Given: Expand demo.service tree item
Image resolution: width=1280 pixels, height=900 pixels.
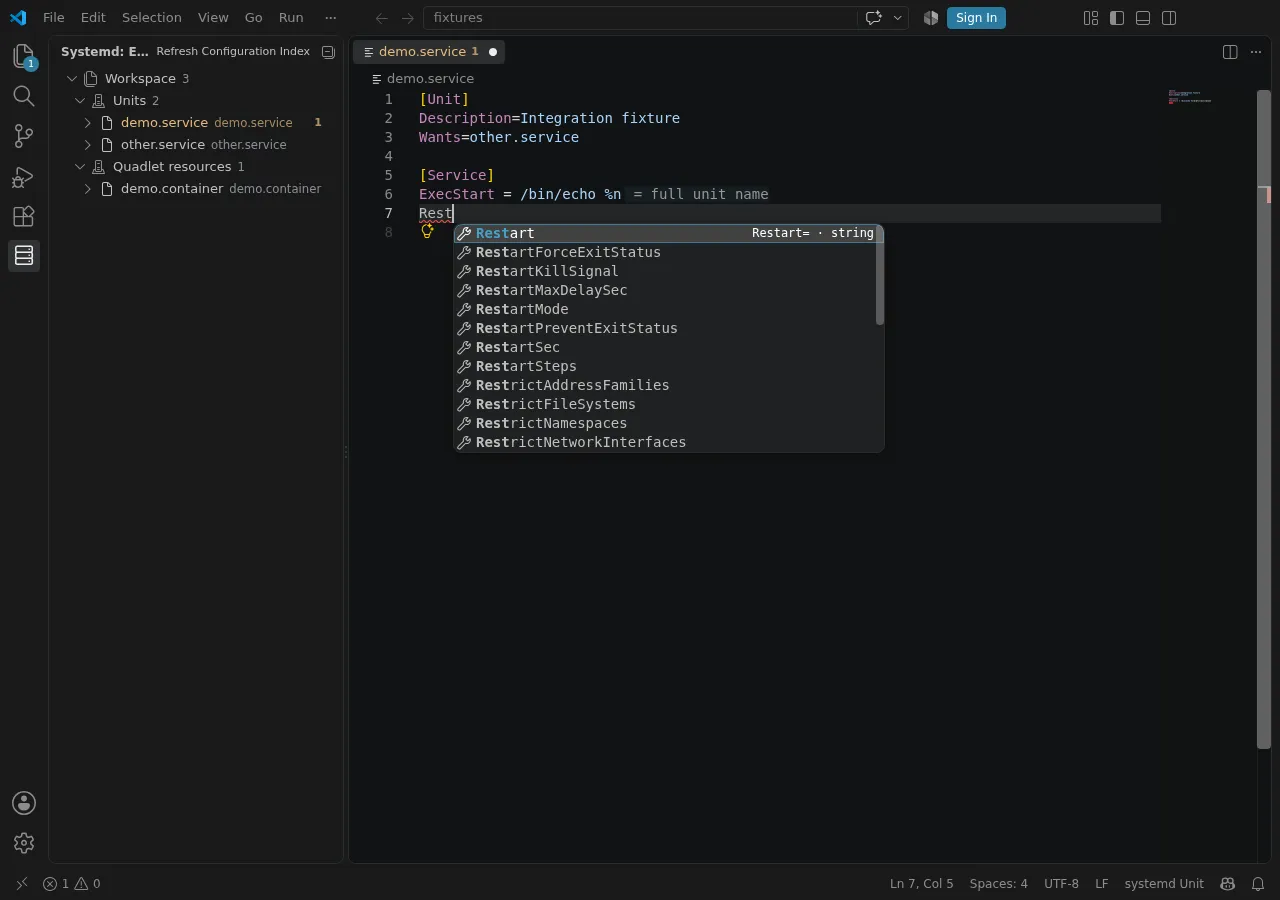Looking at the screenshot, I should coord(88,122).
